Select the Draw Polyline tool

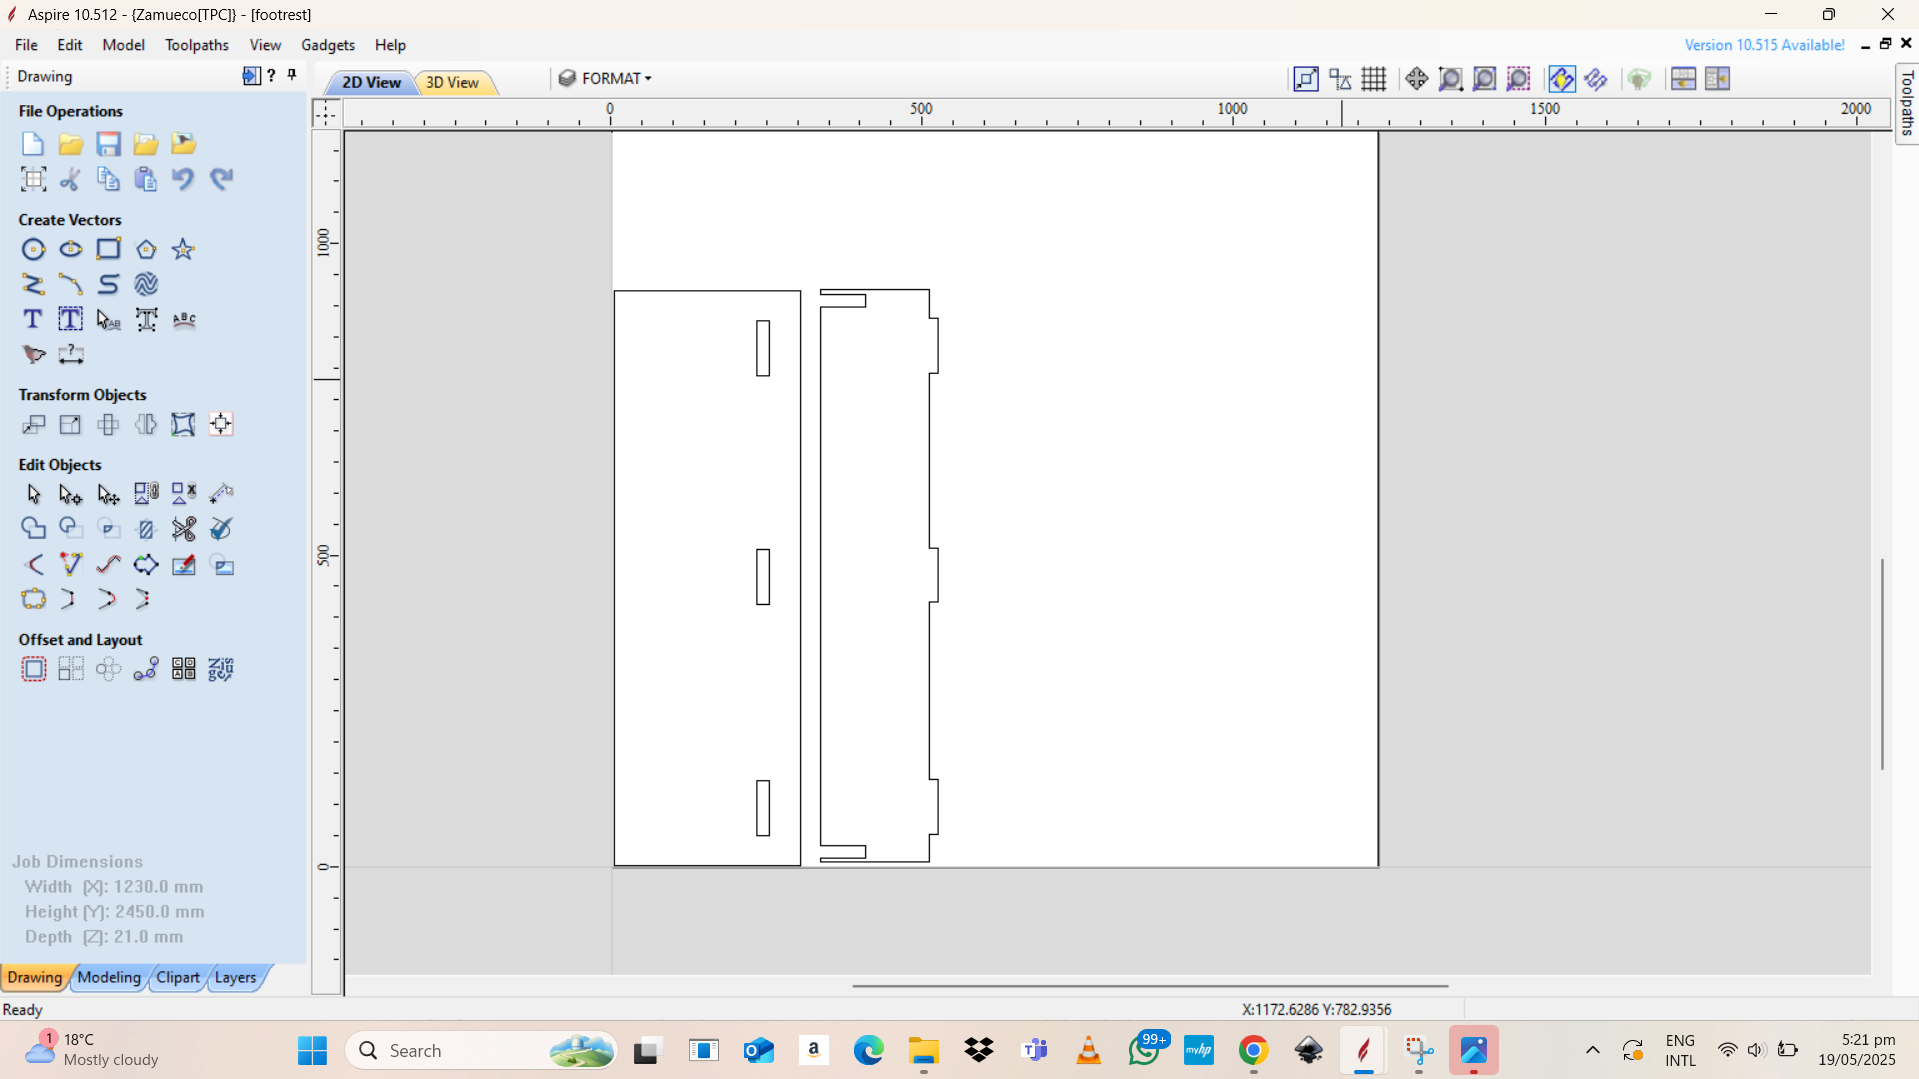pyautogui.click(x=33, y=284)
